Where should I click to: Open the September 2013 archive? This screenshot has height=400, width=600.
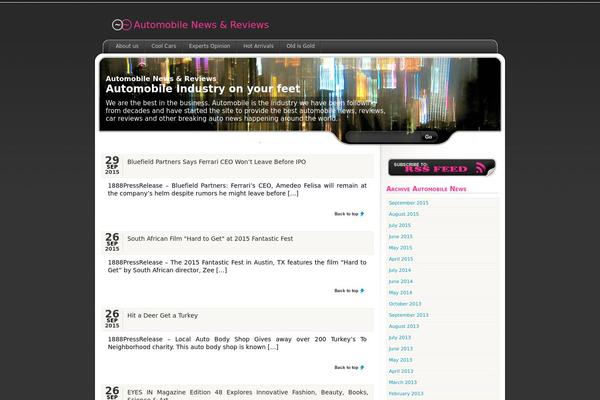coord(408,315)
